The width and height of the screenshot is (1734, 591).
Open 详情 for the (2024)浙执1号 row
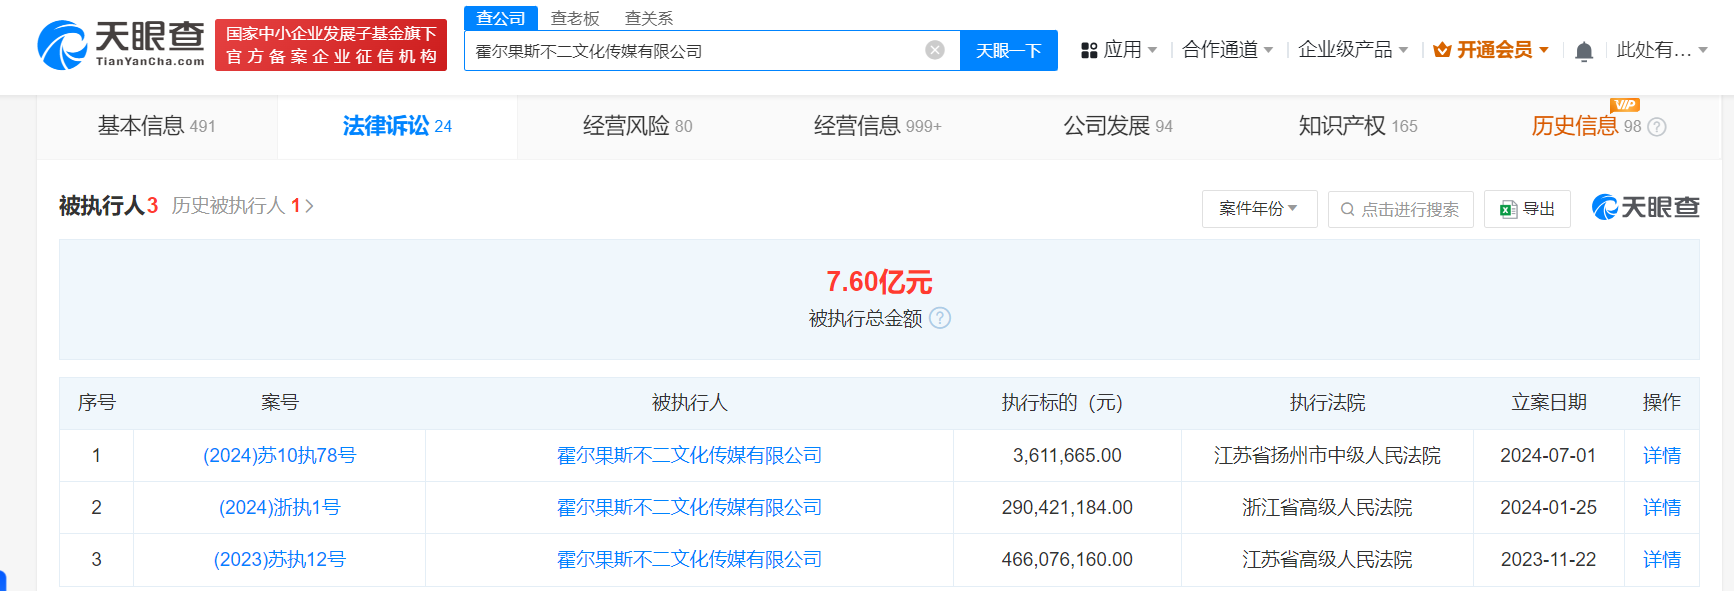(x=1661, y=508)
